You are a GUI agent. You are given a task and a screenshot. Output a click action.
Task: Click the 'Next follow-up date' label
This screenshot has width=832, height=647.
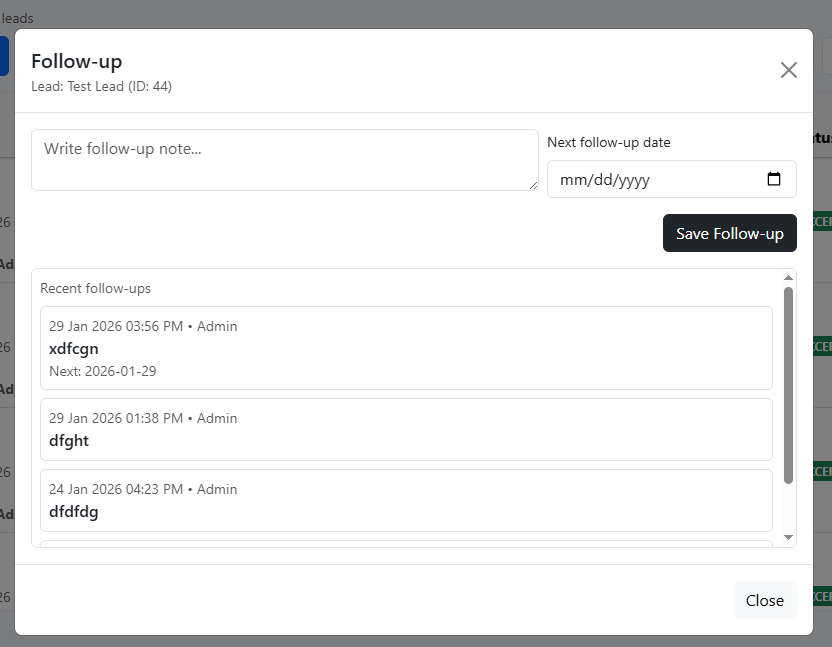(608, 142)
